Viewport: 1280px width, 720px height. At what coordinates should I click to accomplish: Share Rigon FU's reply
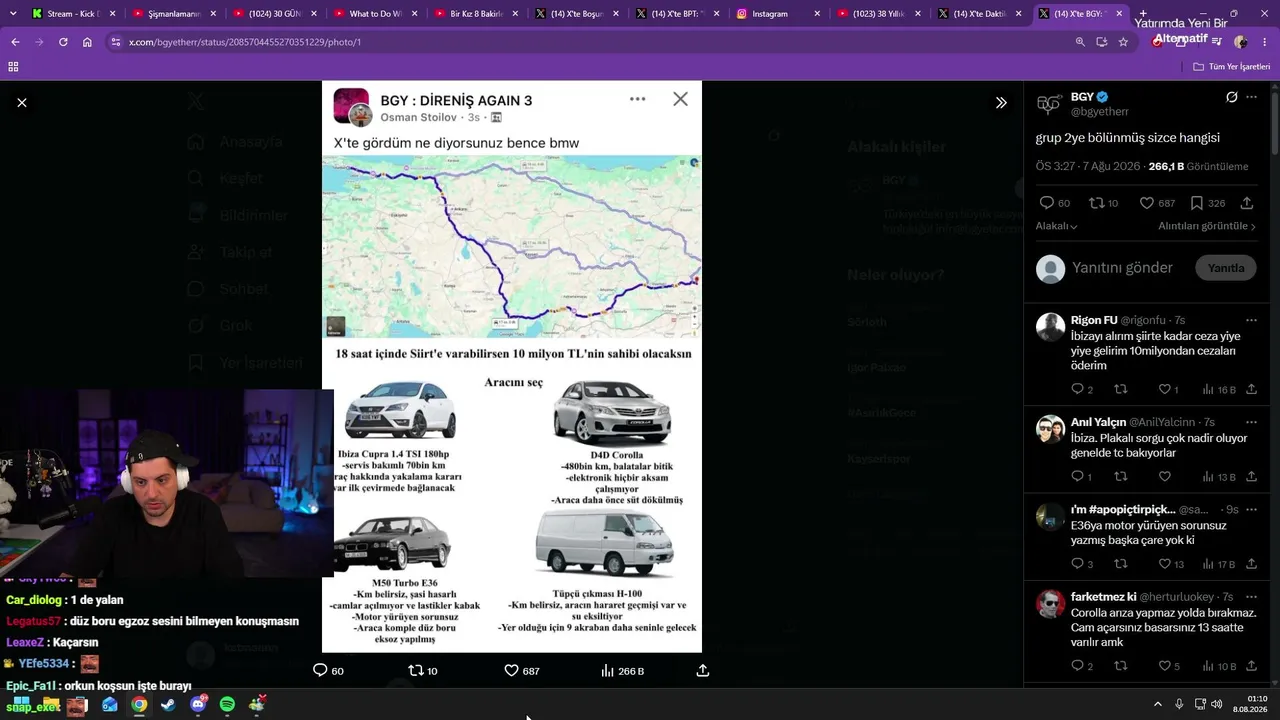(x=1251, y=389)
